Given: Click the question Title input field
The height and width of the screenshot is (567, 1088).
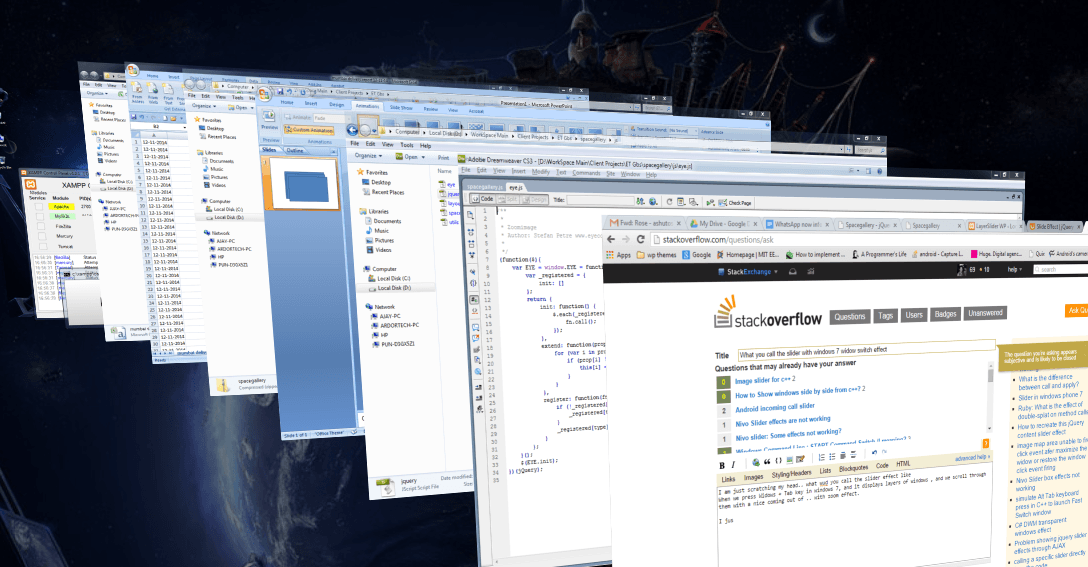Looking at the screenshot, I should [x=866, y=348].
